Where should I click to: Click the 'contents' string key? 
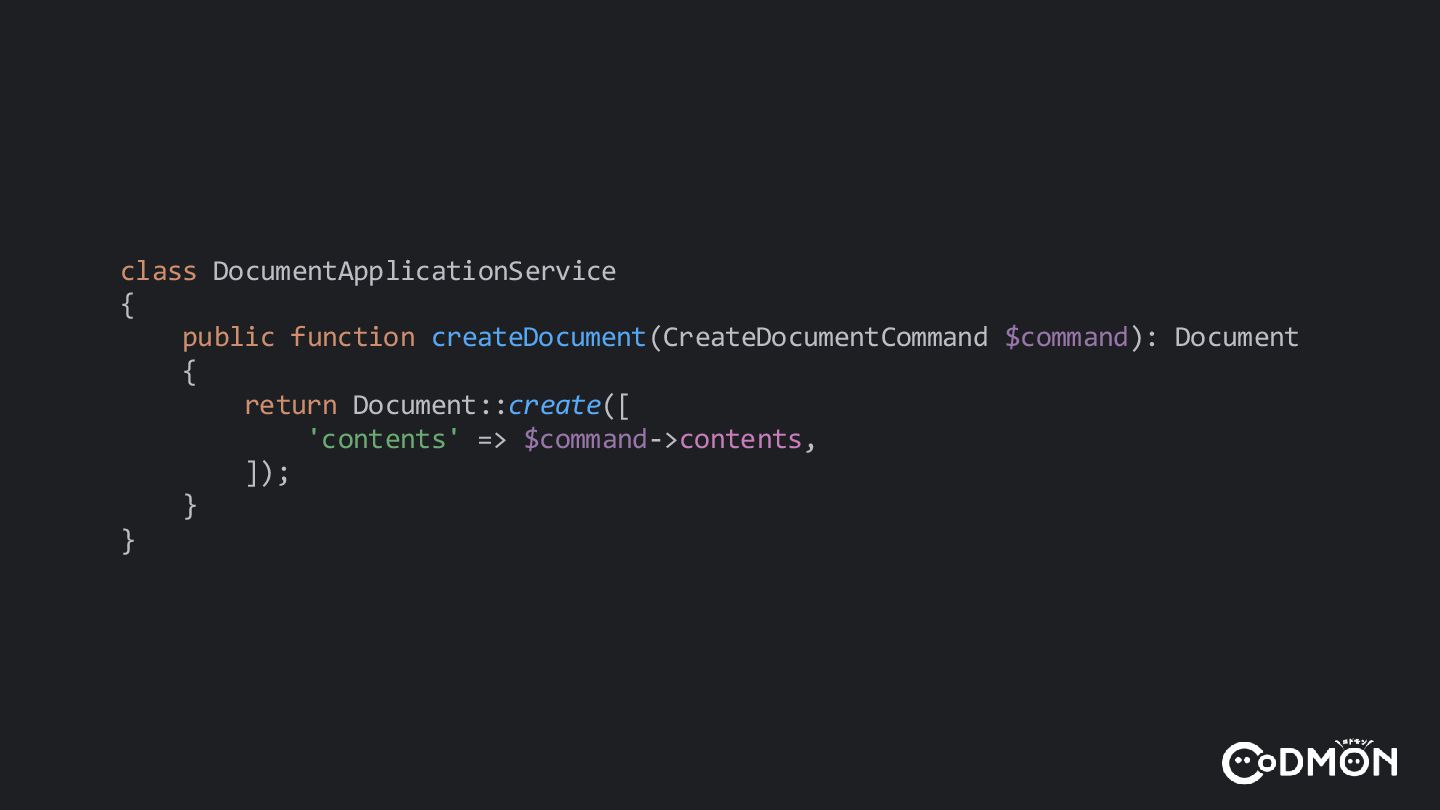coord(383,439)
